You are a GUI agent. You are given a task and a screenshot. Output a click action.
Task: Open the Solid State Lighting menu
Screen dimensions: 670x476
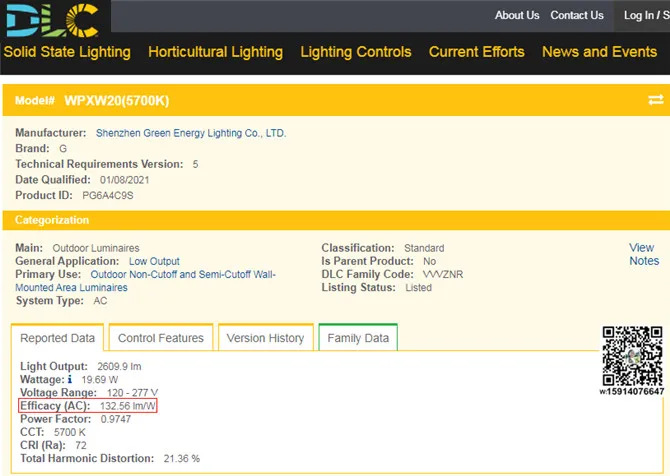pyautogui.click(x=67, y=52)
